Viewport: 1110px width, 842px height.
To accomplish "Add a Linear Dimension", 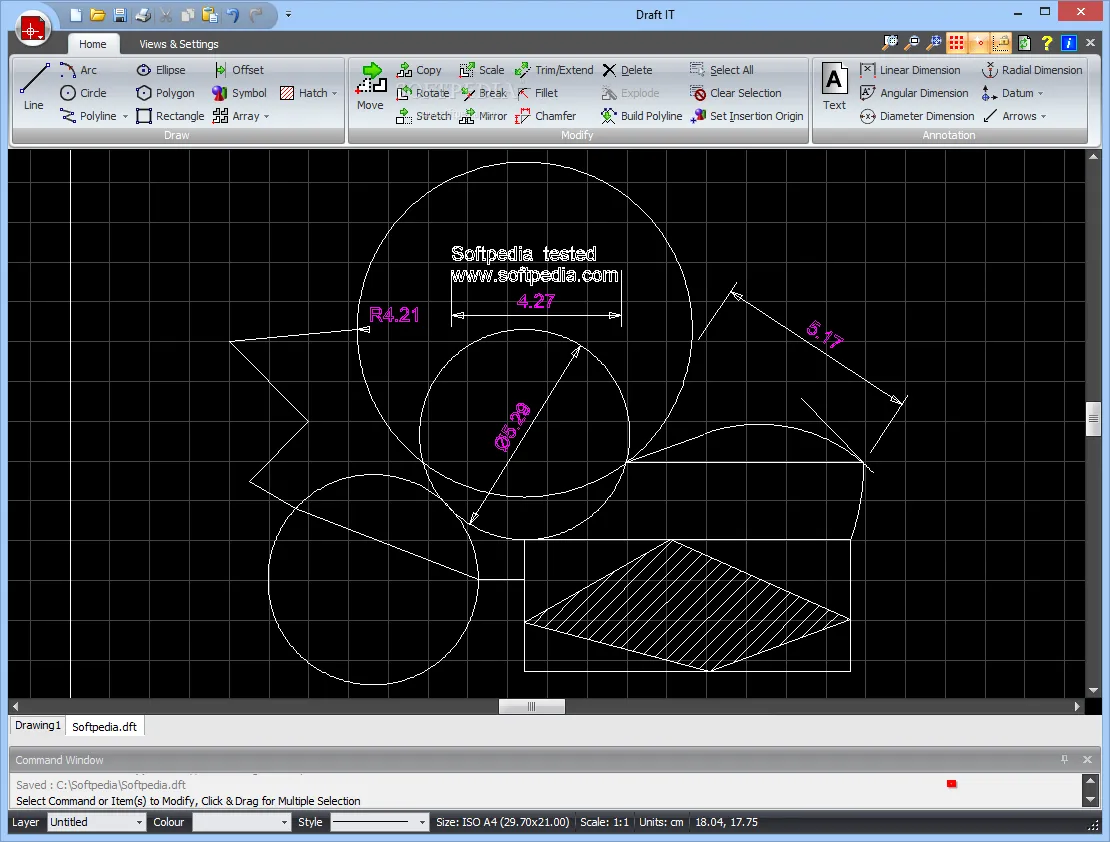I will pos(910,70).
